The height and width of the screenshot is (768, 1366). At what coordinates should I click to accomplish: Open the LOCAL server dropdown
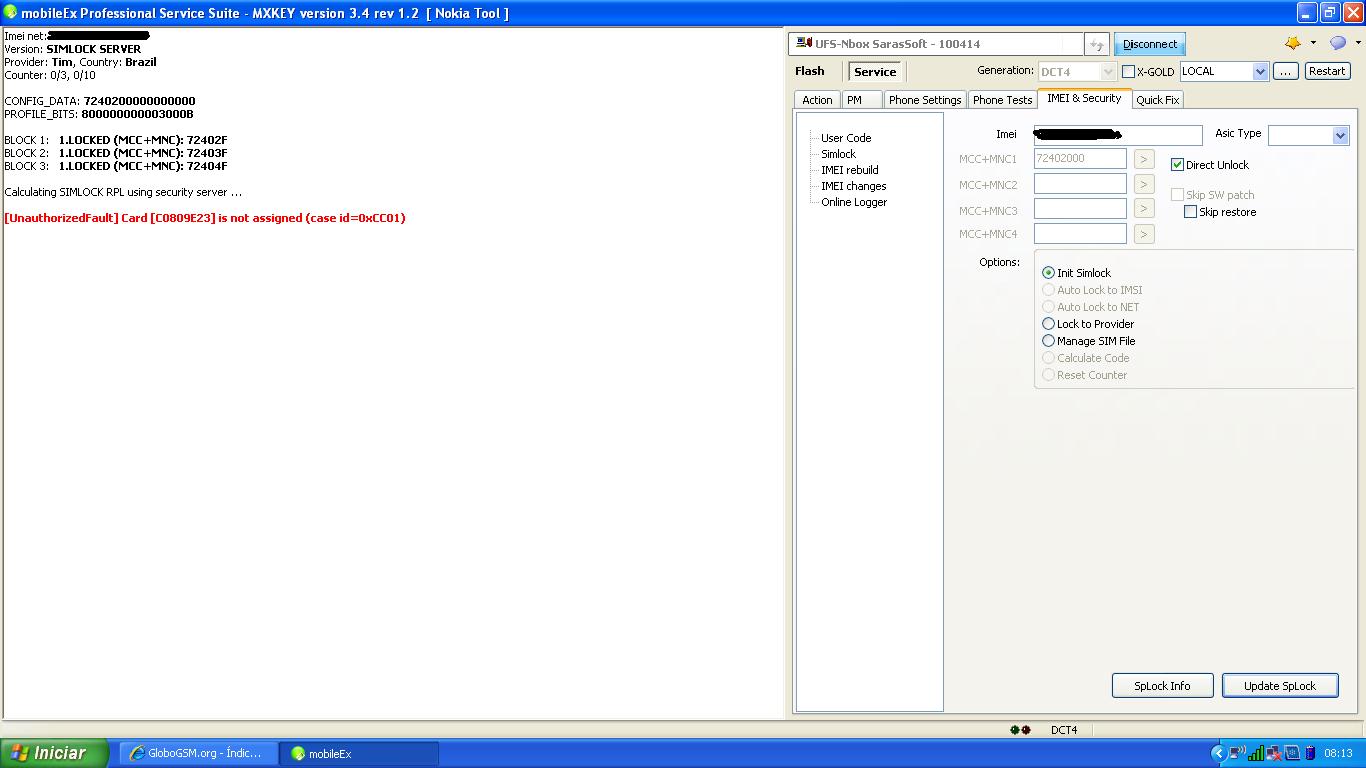(x=1260, y=72)
